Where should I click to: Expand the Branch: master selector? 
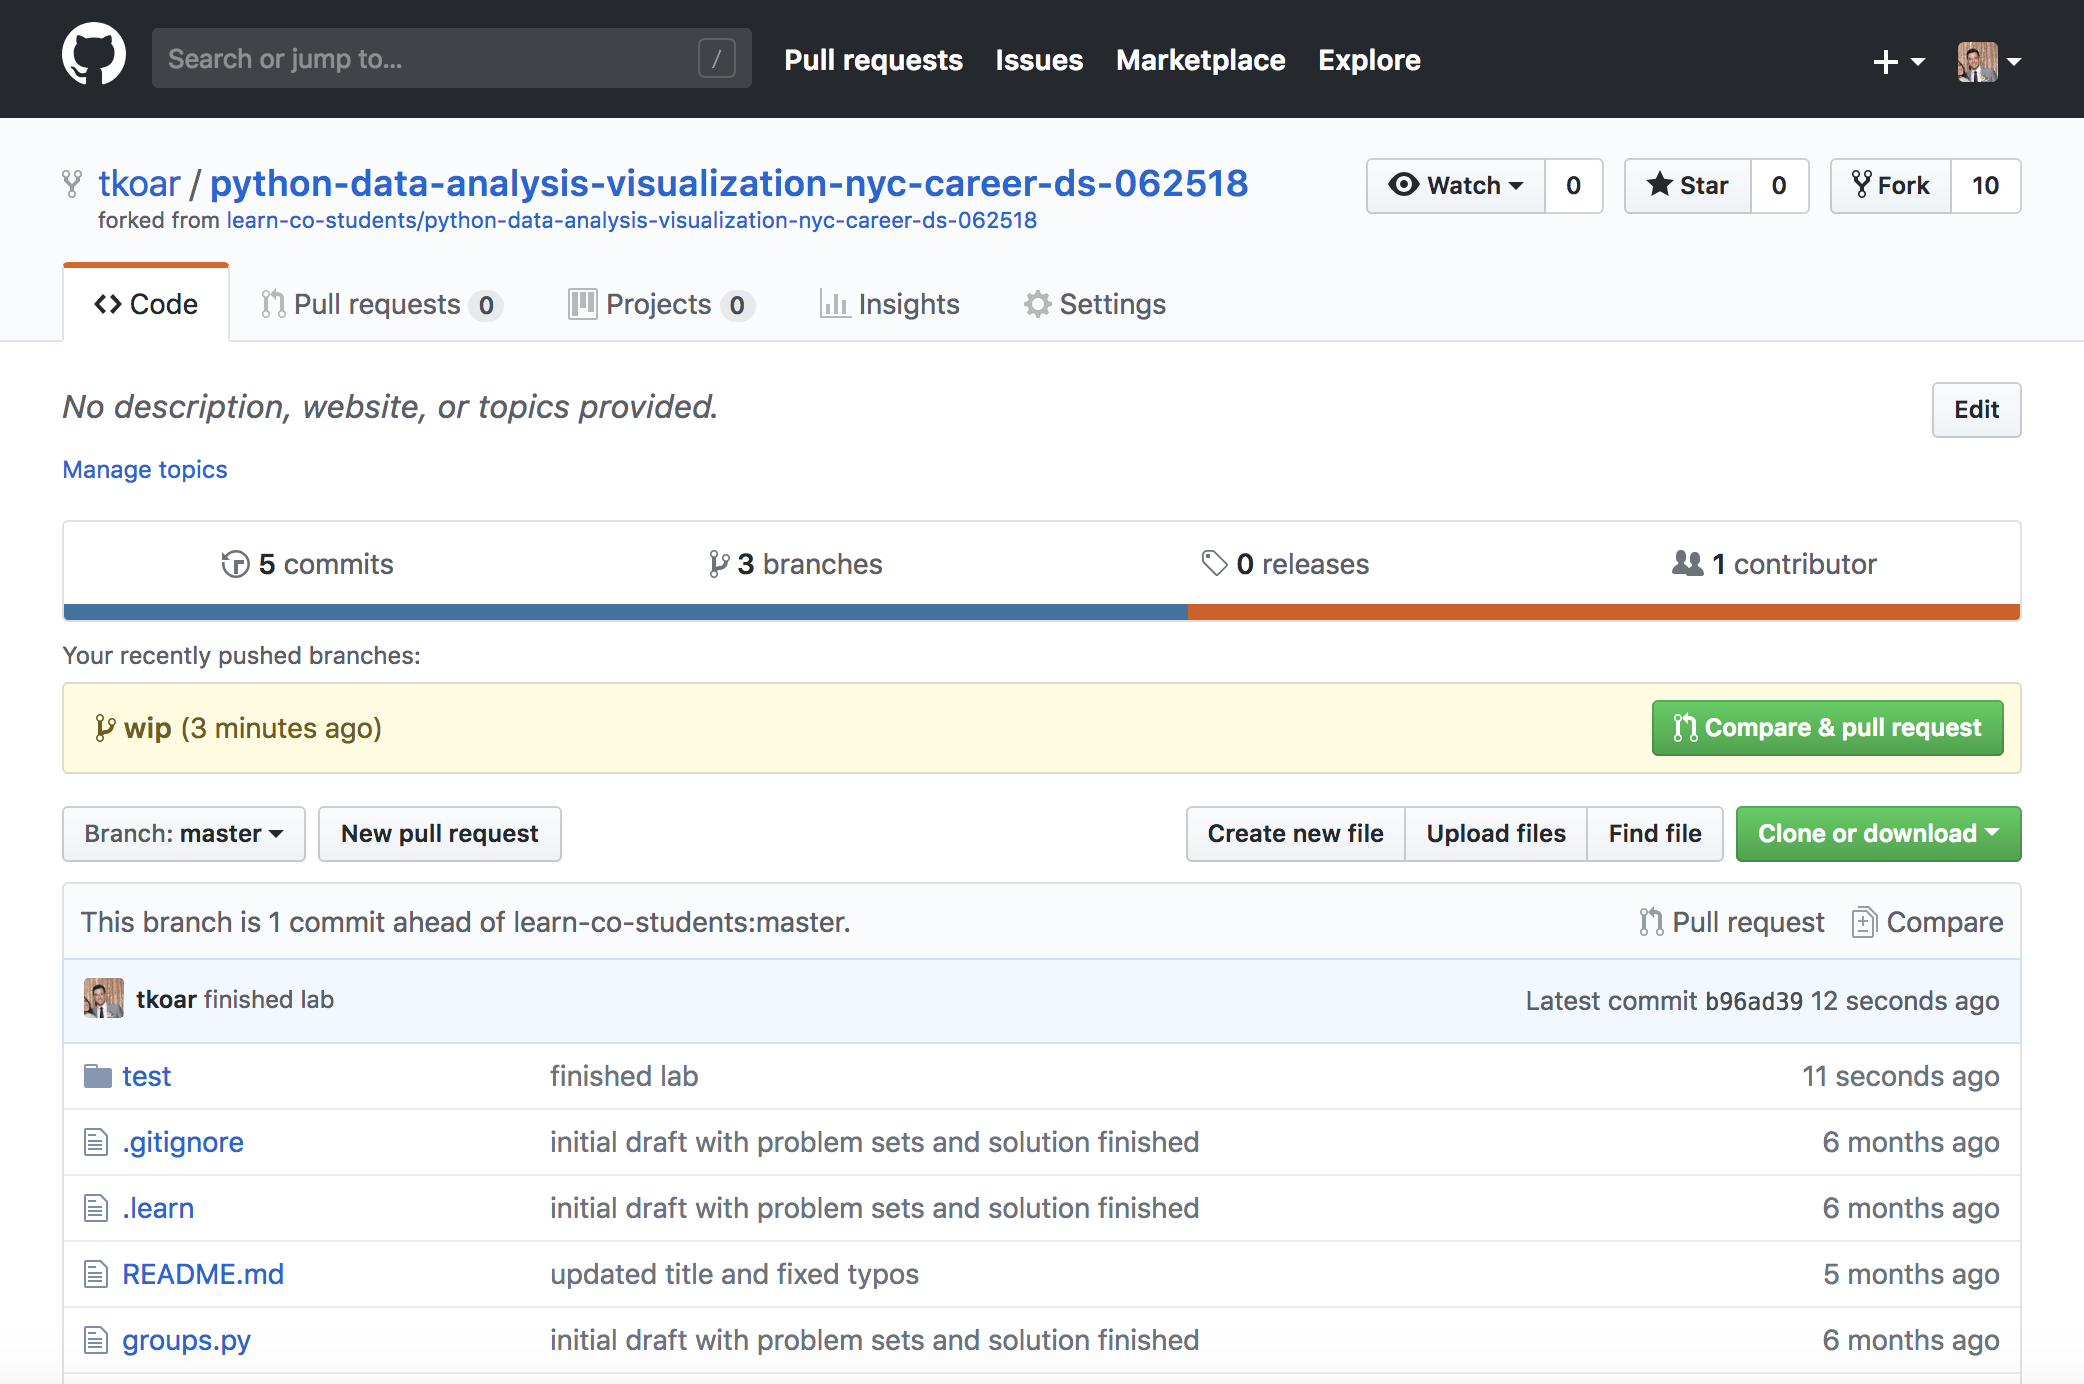184,834
